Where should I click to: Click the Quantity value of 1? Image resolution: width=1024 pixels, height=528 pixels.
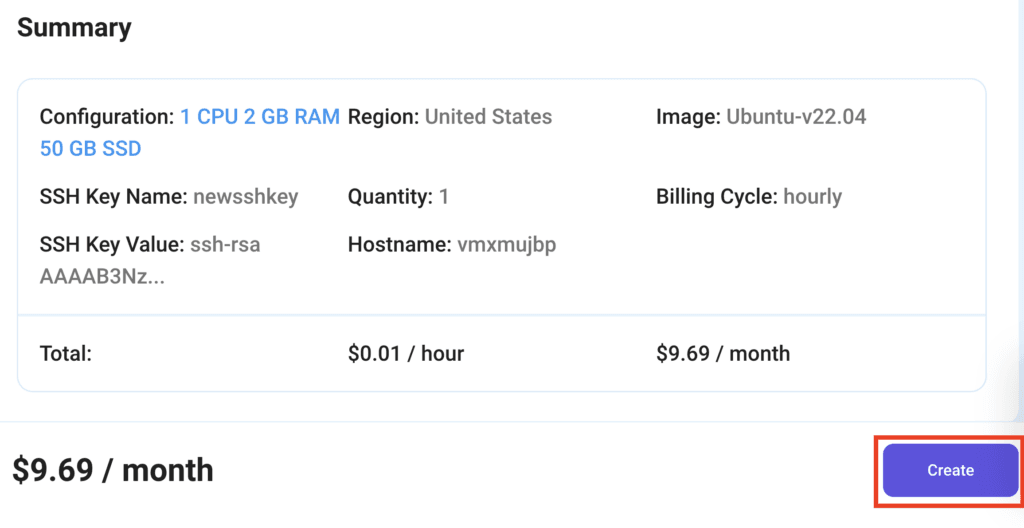pos(444,197)
